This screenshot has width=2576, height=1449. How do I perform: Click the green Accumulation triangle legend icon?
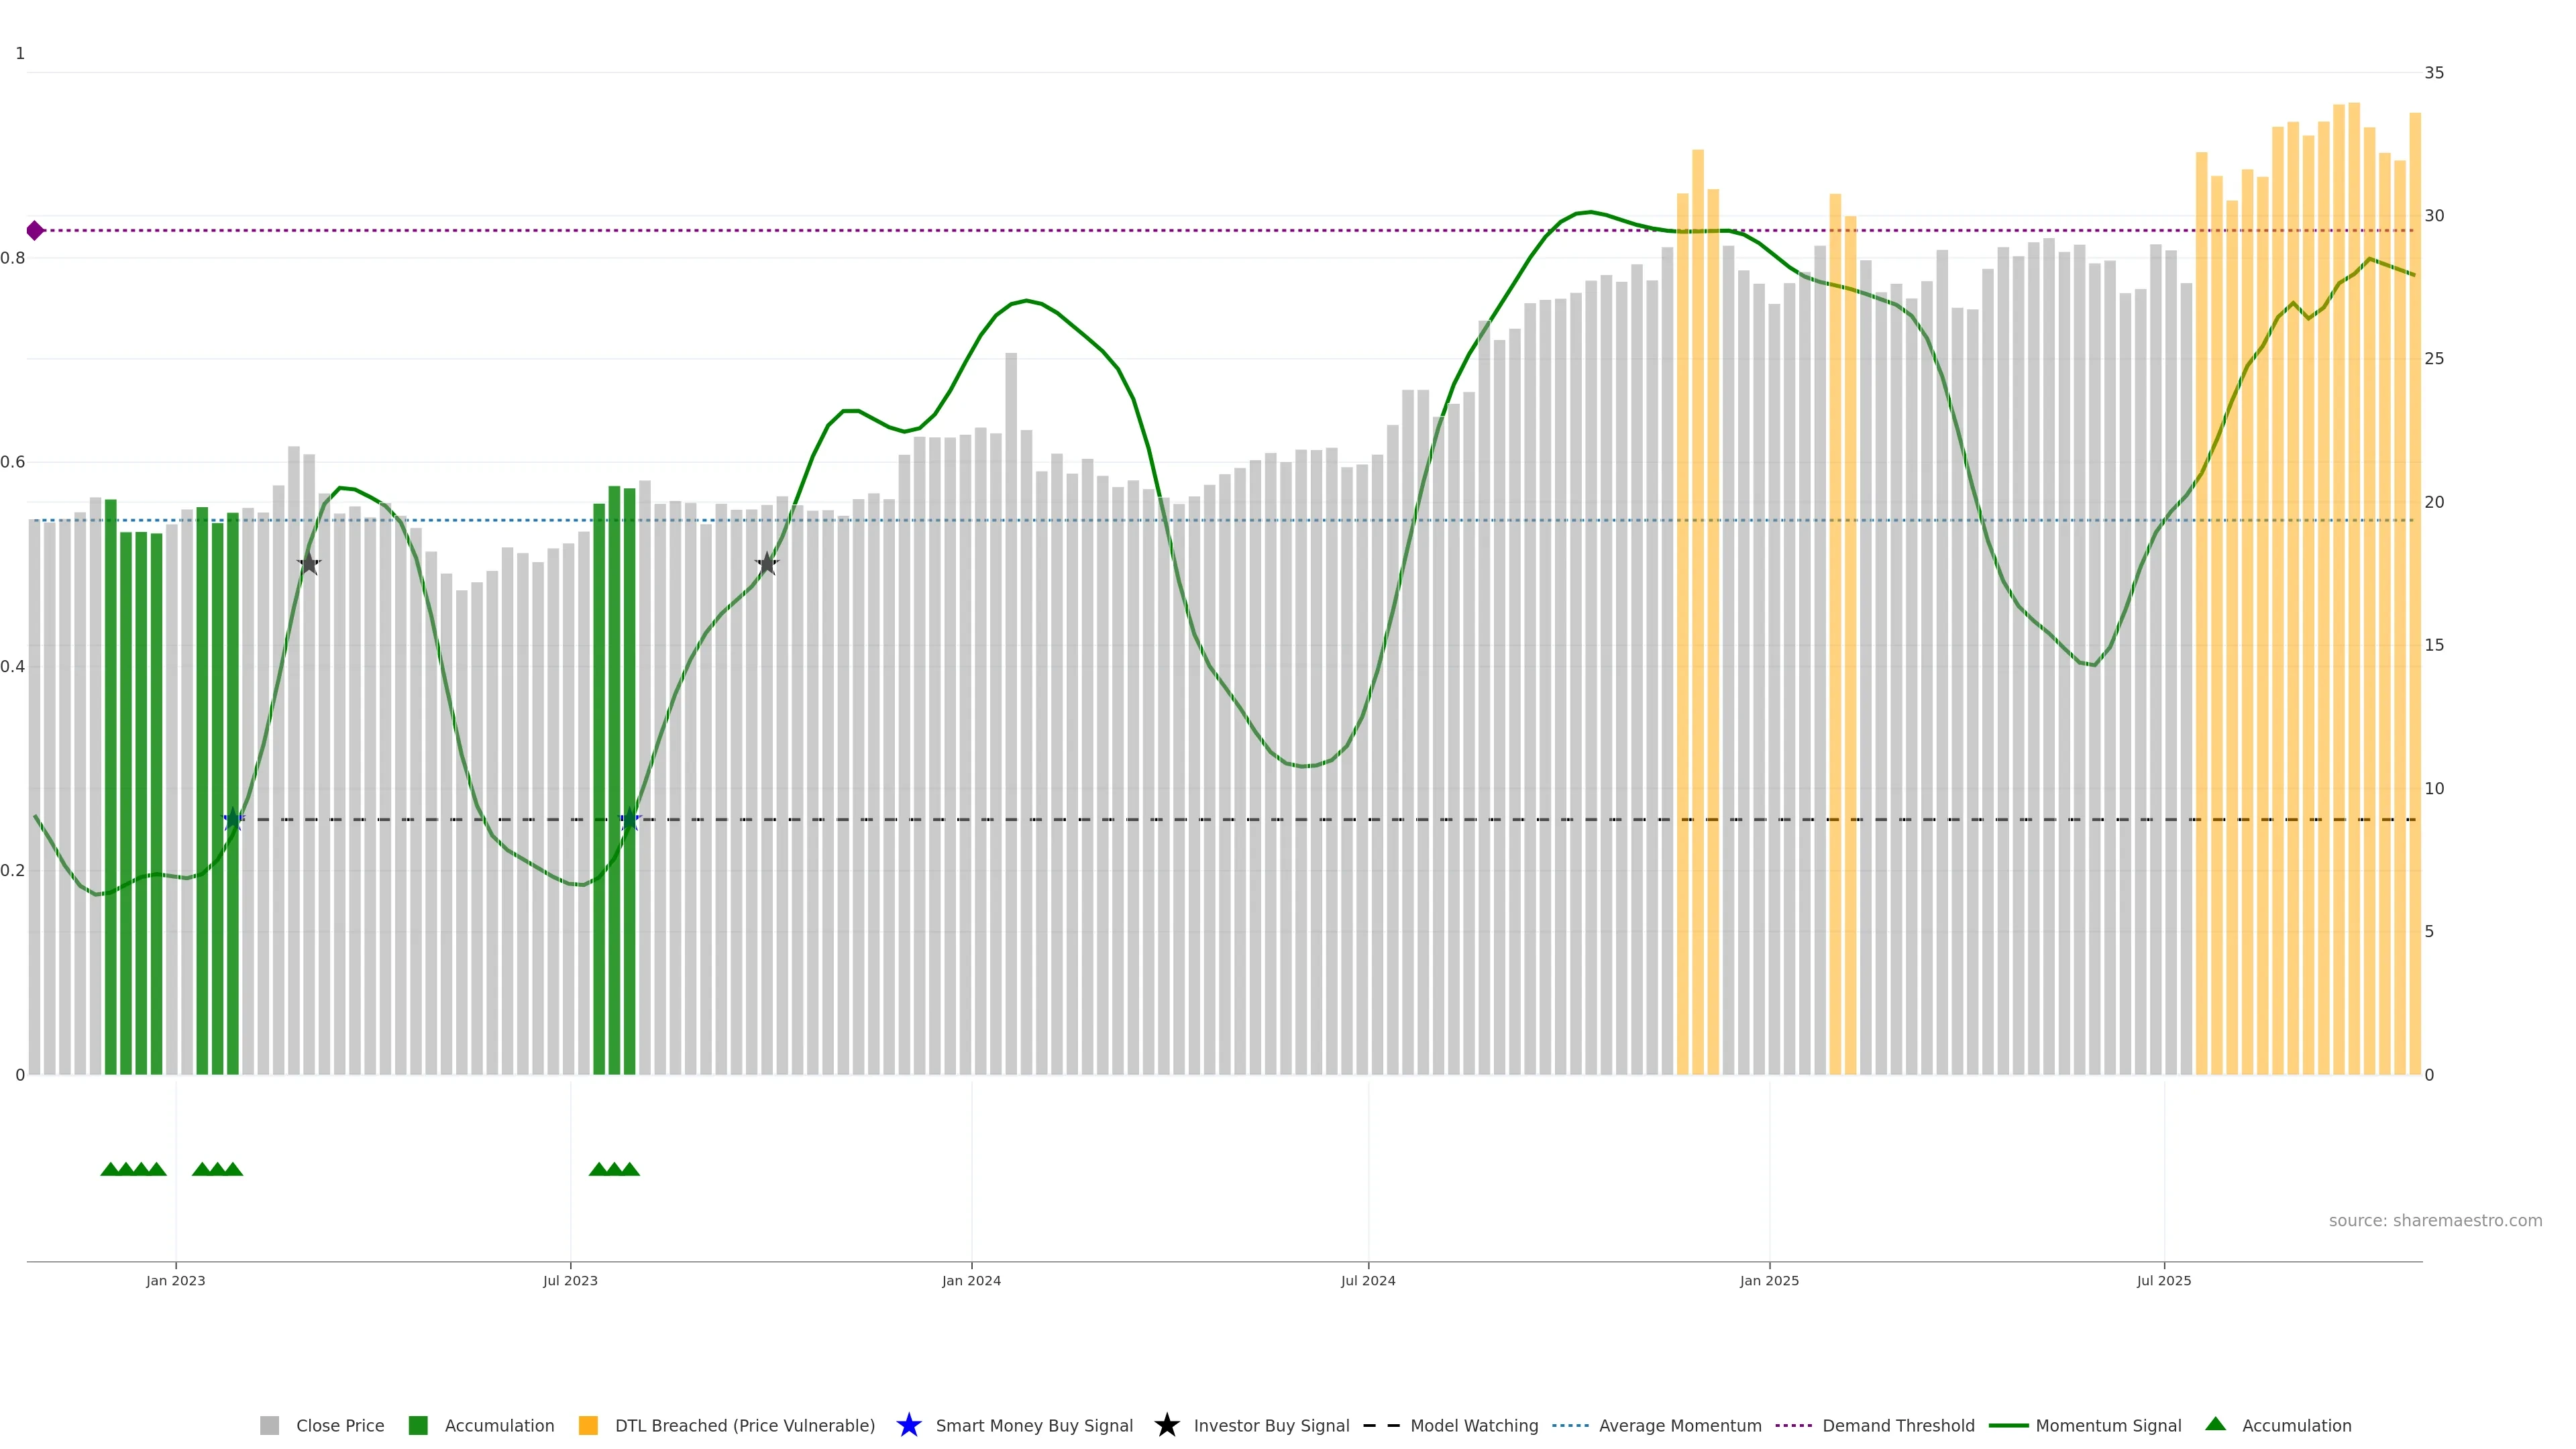[2215, 1424]
